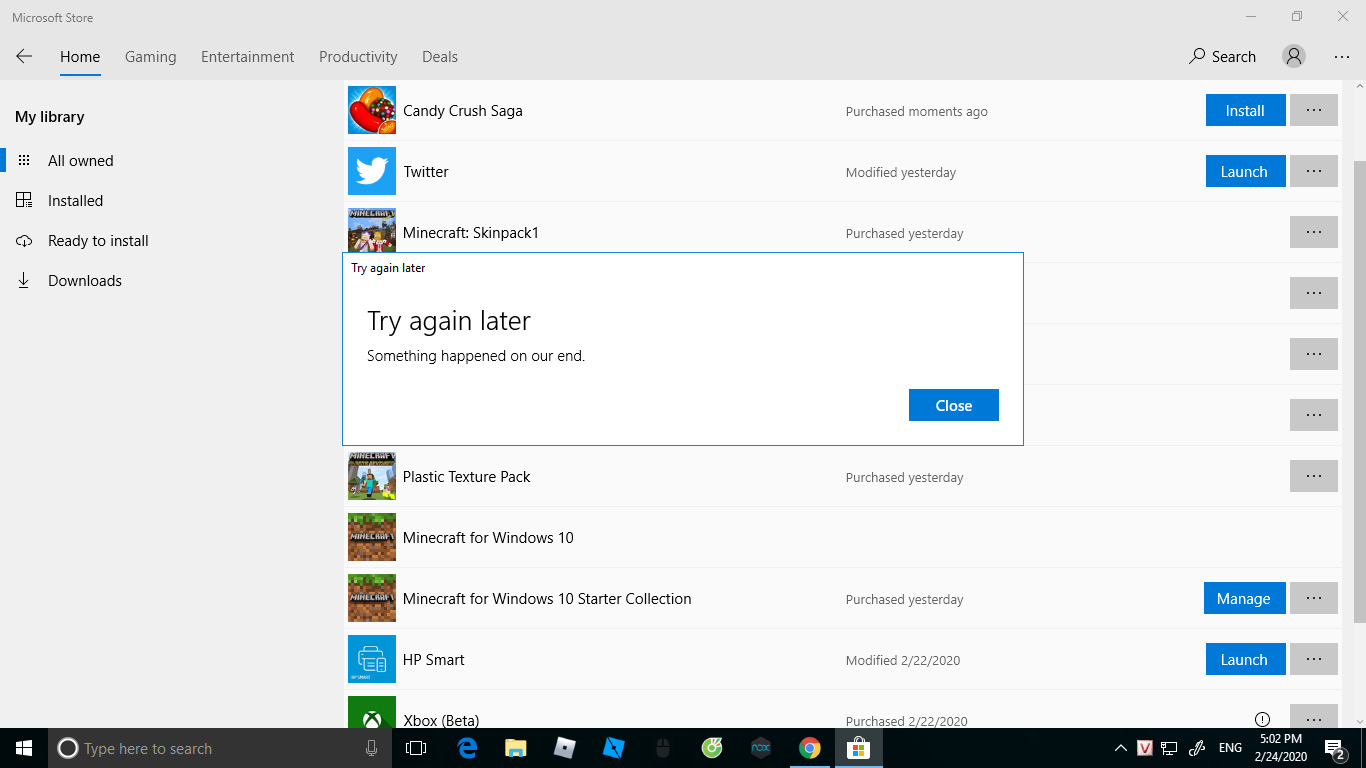Click the Twitter bird icon
This screenshot has height=768, width=1366.
tap(372, 171)
